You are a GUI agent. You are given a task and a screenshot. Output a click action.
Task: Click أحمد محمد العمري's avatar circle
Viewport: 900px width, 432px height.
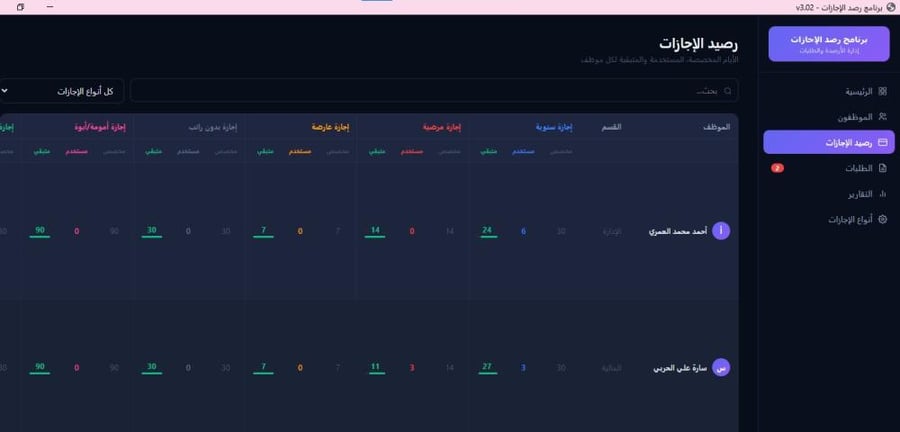coord(721,231)
